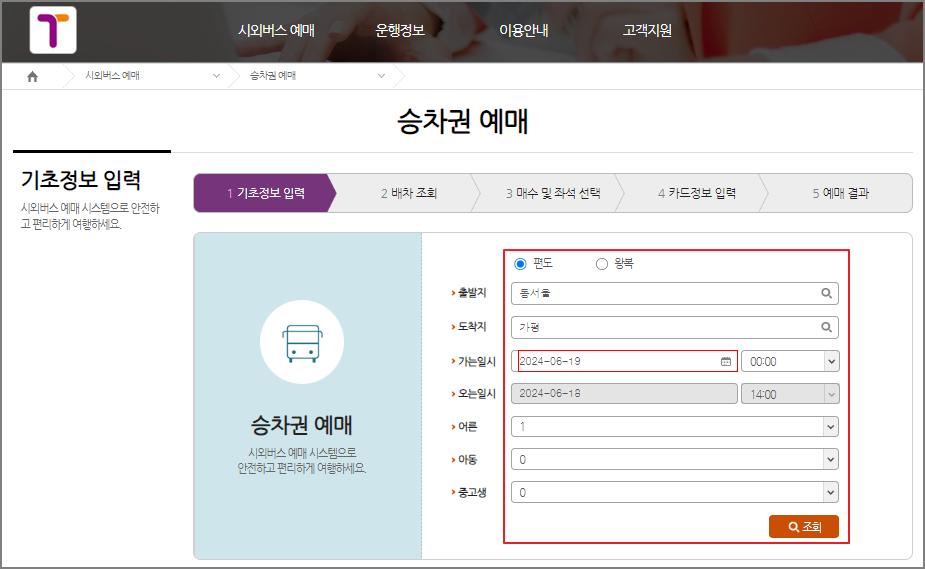Open return time 14:00 dropdown
The image size is (925, 569).
pyautogui.click(x=790, y=394)
